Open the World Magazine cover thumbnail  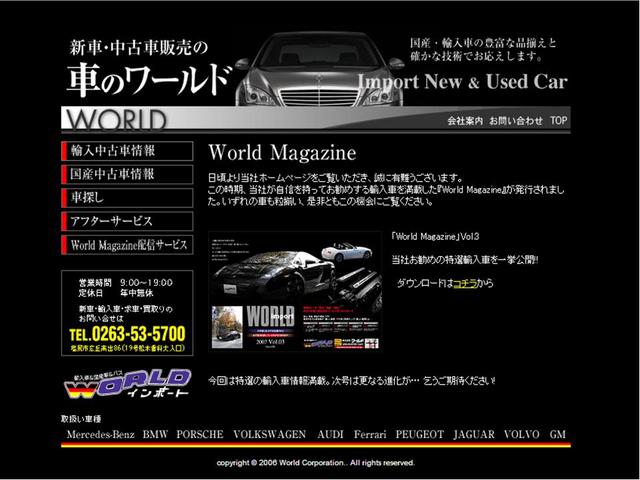click(x=295, y=291)
